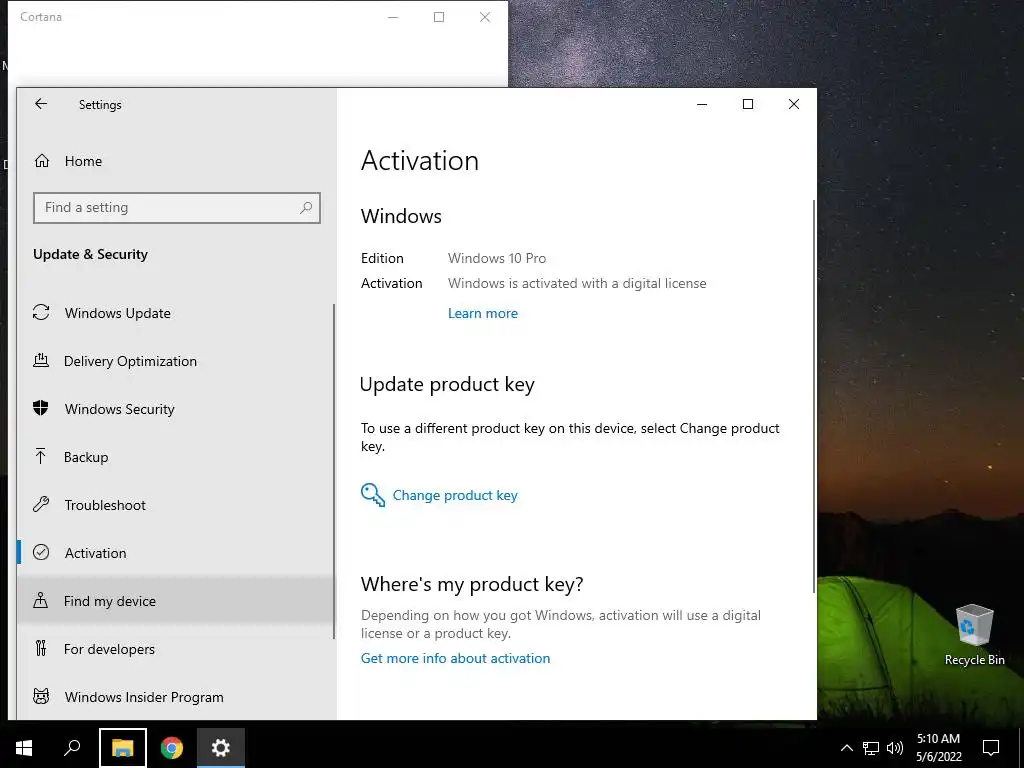This screenshot has height=768, width=1024.
Task: Launch Google Chrome from the taskbar
Action: pyautogui.click(x=172, y=748)
